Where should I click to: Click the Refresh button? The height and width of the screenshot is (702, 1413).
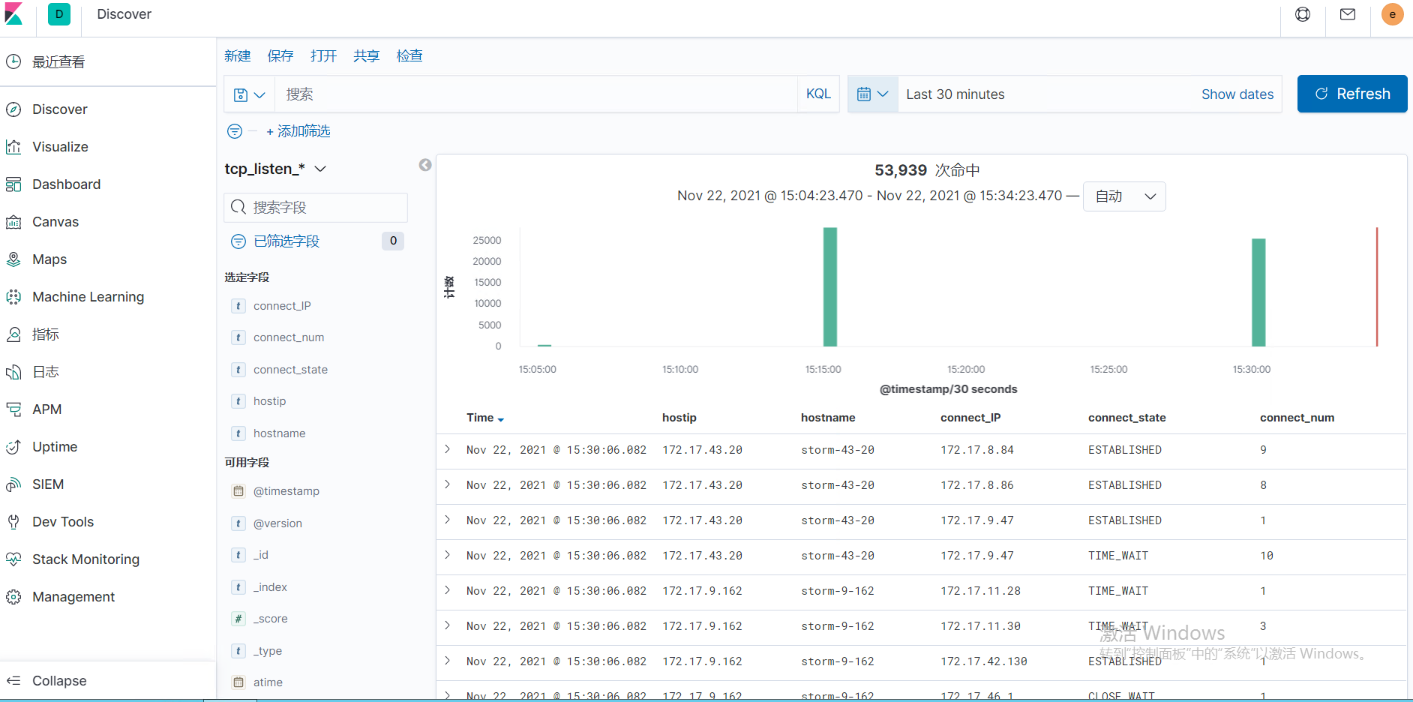1352,94
